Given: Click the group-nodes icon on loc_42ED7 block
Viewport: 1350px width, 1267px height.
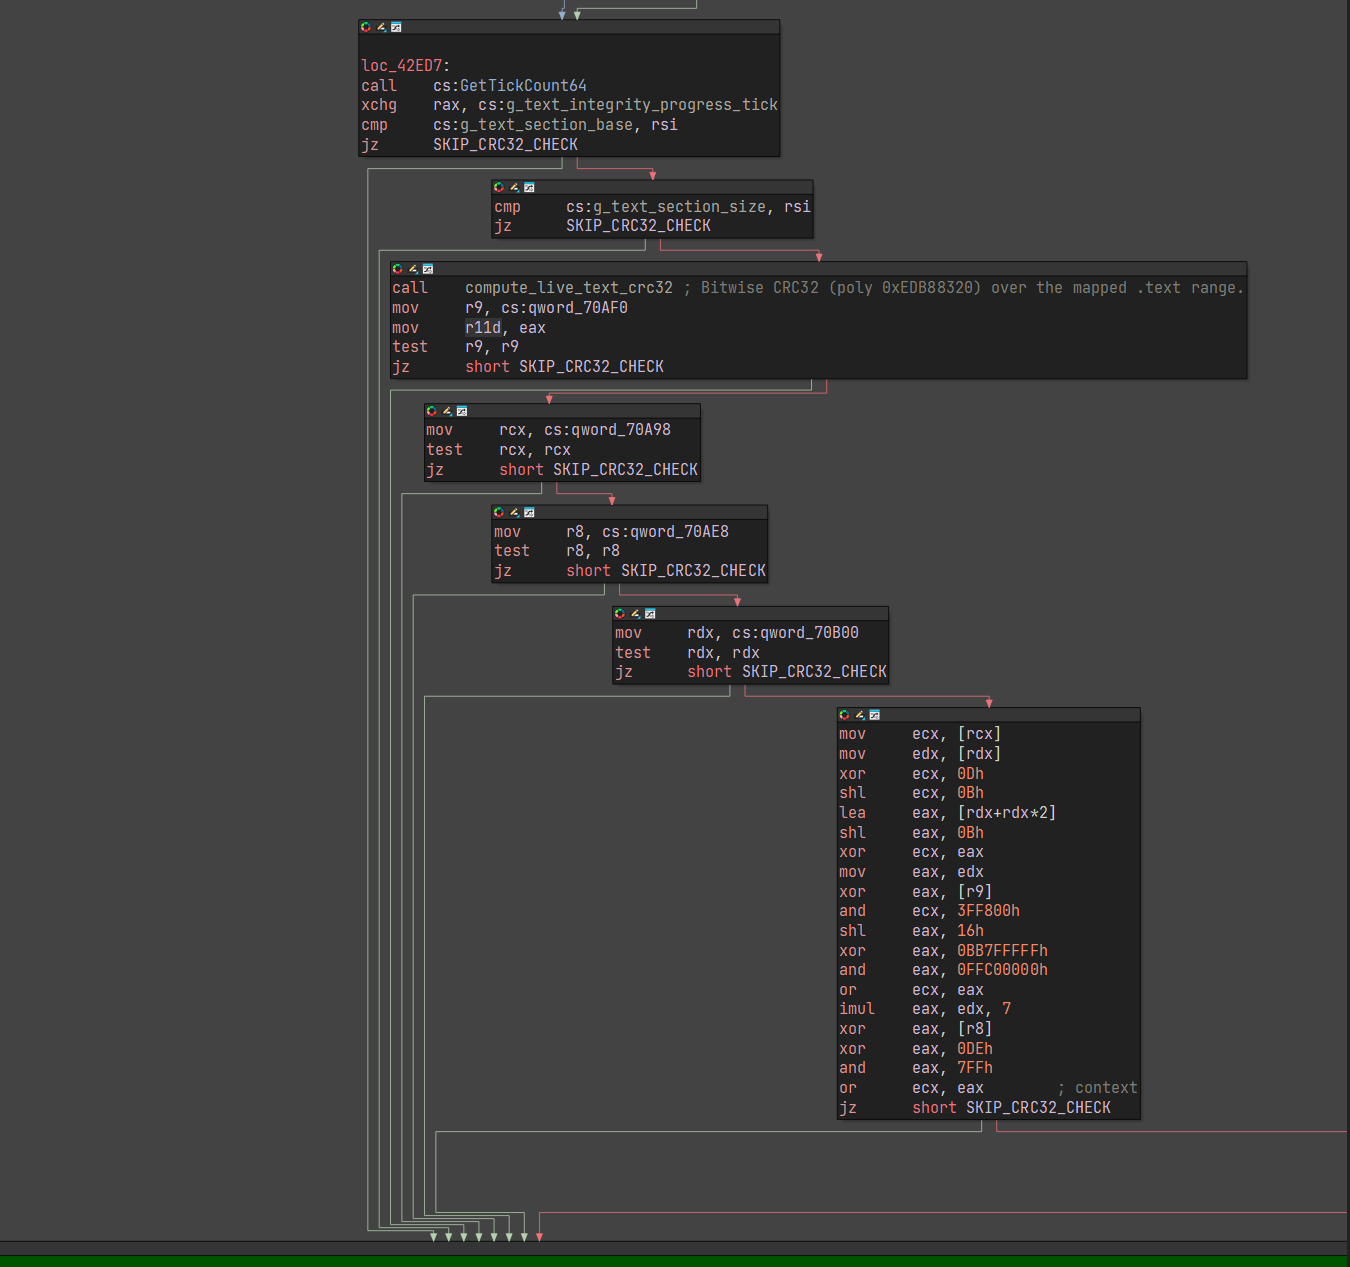Looking at the screenshot, I should point(396,27).
